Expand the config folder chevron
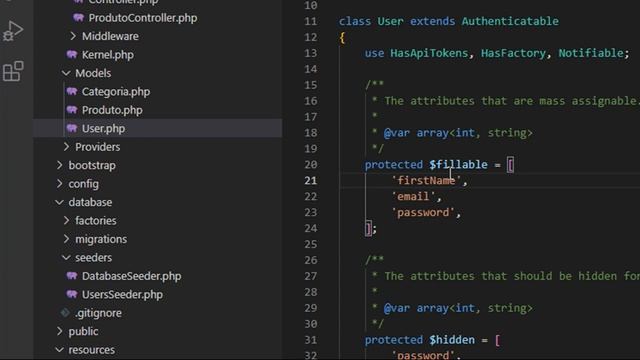This screenshot has height=360, width=640. click(x=60, y=184)
